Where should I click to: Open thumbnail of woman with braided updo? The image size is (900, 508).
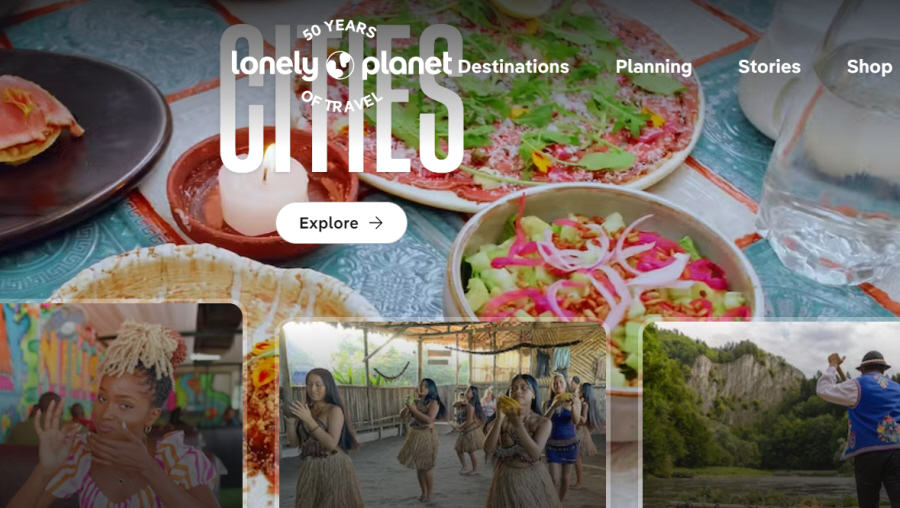tap(121, 405)
